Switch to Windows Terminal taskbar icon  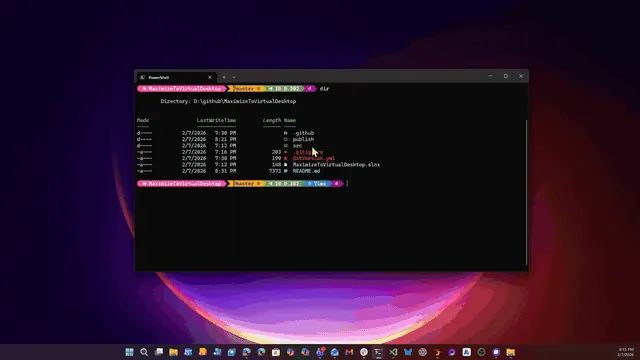[x=378, y=352]
